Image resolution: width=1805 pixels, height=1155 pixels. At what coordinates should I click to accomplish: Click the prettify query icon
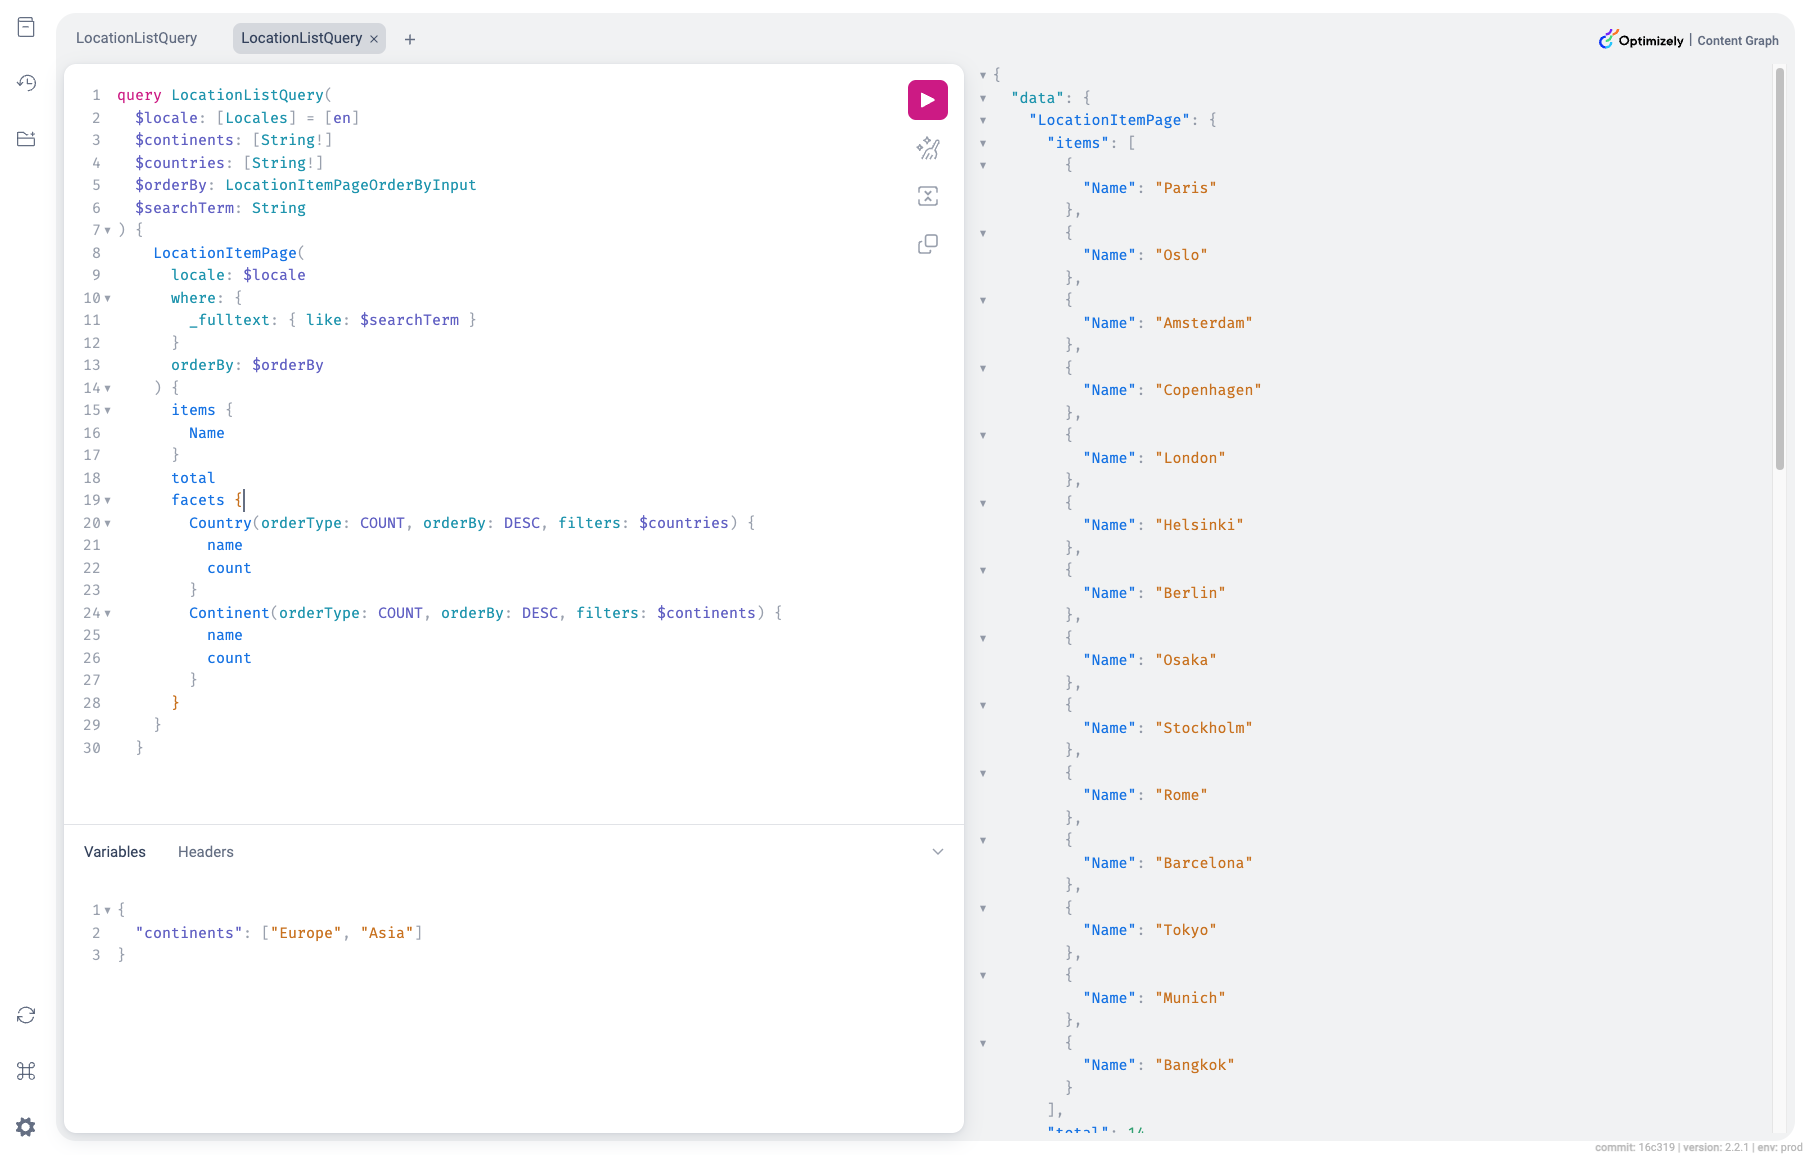pyautogui.click(x=927, y=148)
